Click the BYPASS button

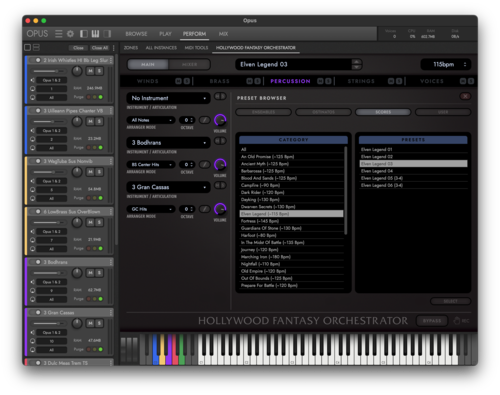[x=432, y=321]
